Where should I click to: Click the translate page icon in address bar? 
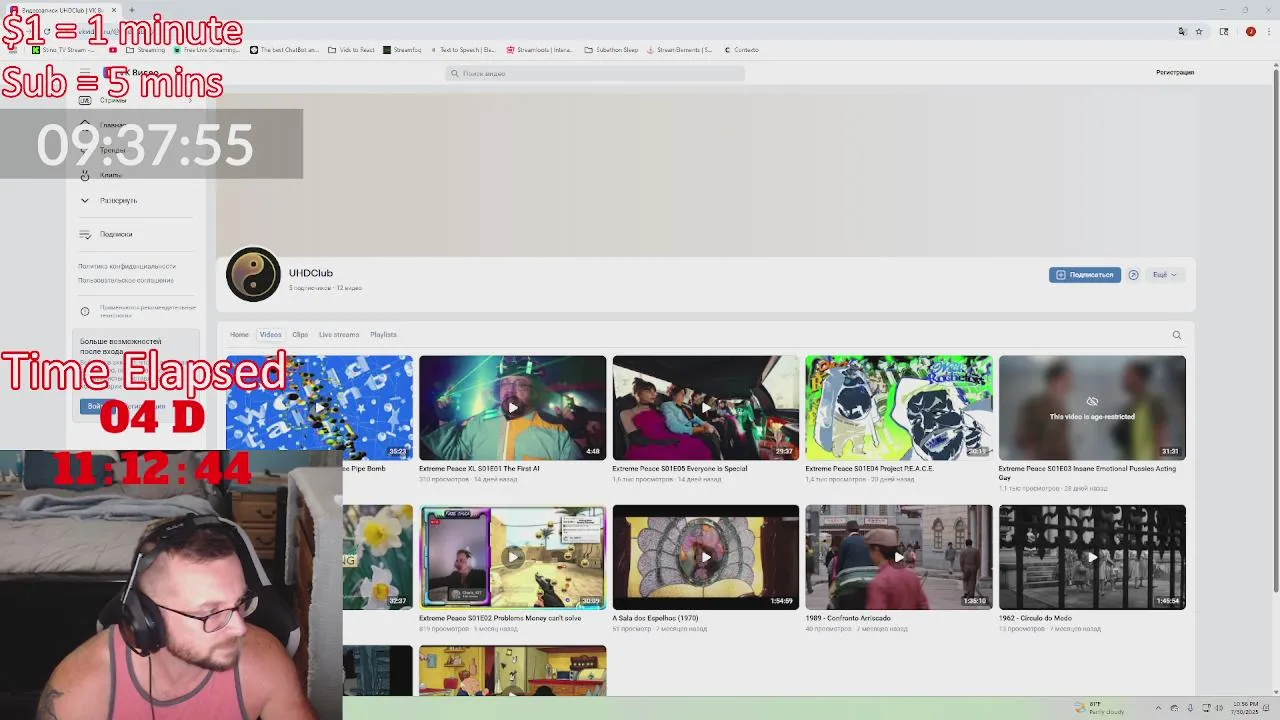click(1182, 31)
